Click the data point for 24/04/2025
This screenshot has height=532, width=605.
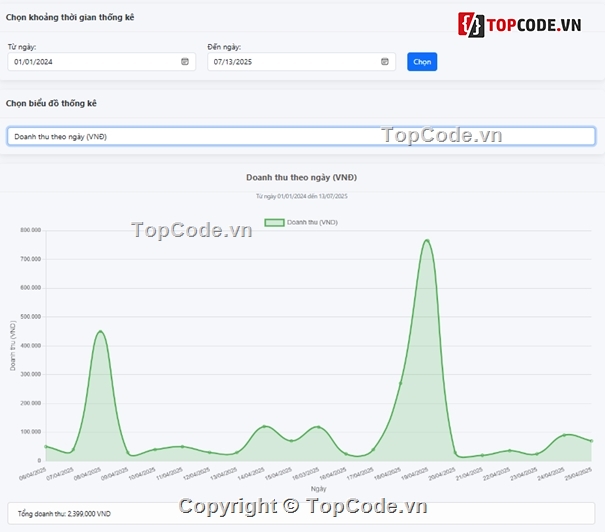(564, 435)
